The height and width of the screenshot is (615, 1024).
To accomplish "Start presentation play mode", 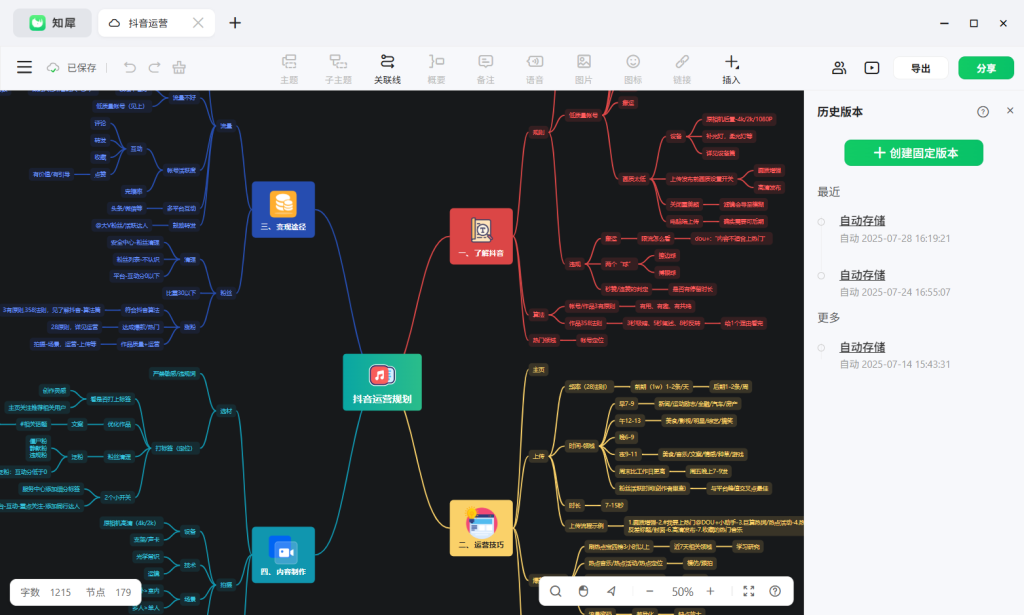I will click(x=872, y=68).
